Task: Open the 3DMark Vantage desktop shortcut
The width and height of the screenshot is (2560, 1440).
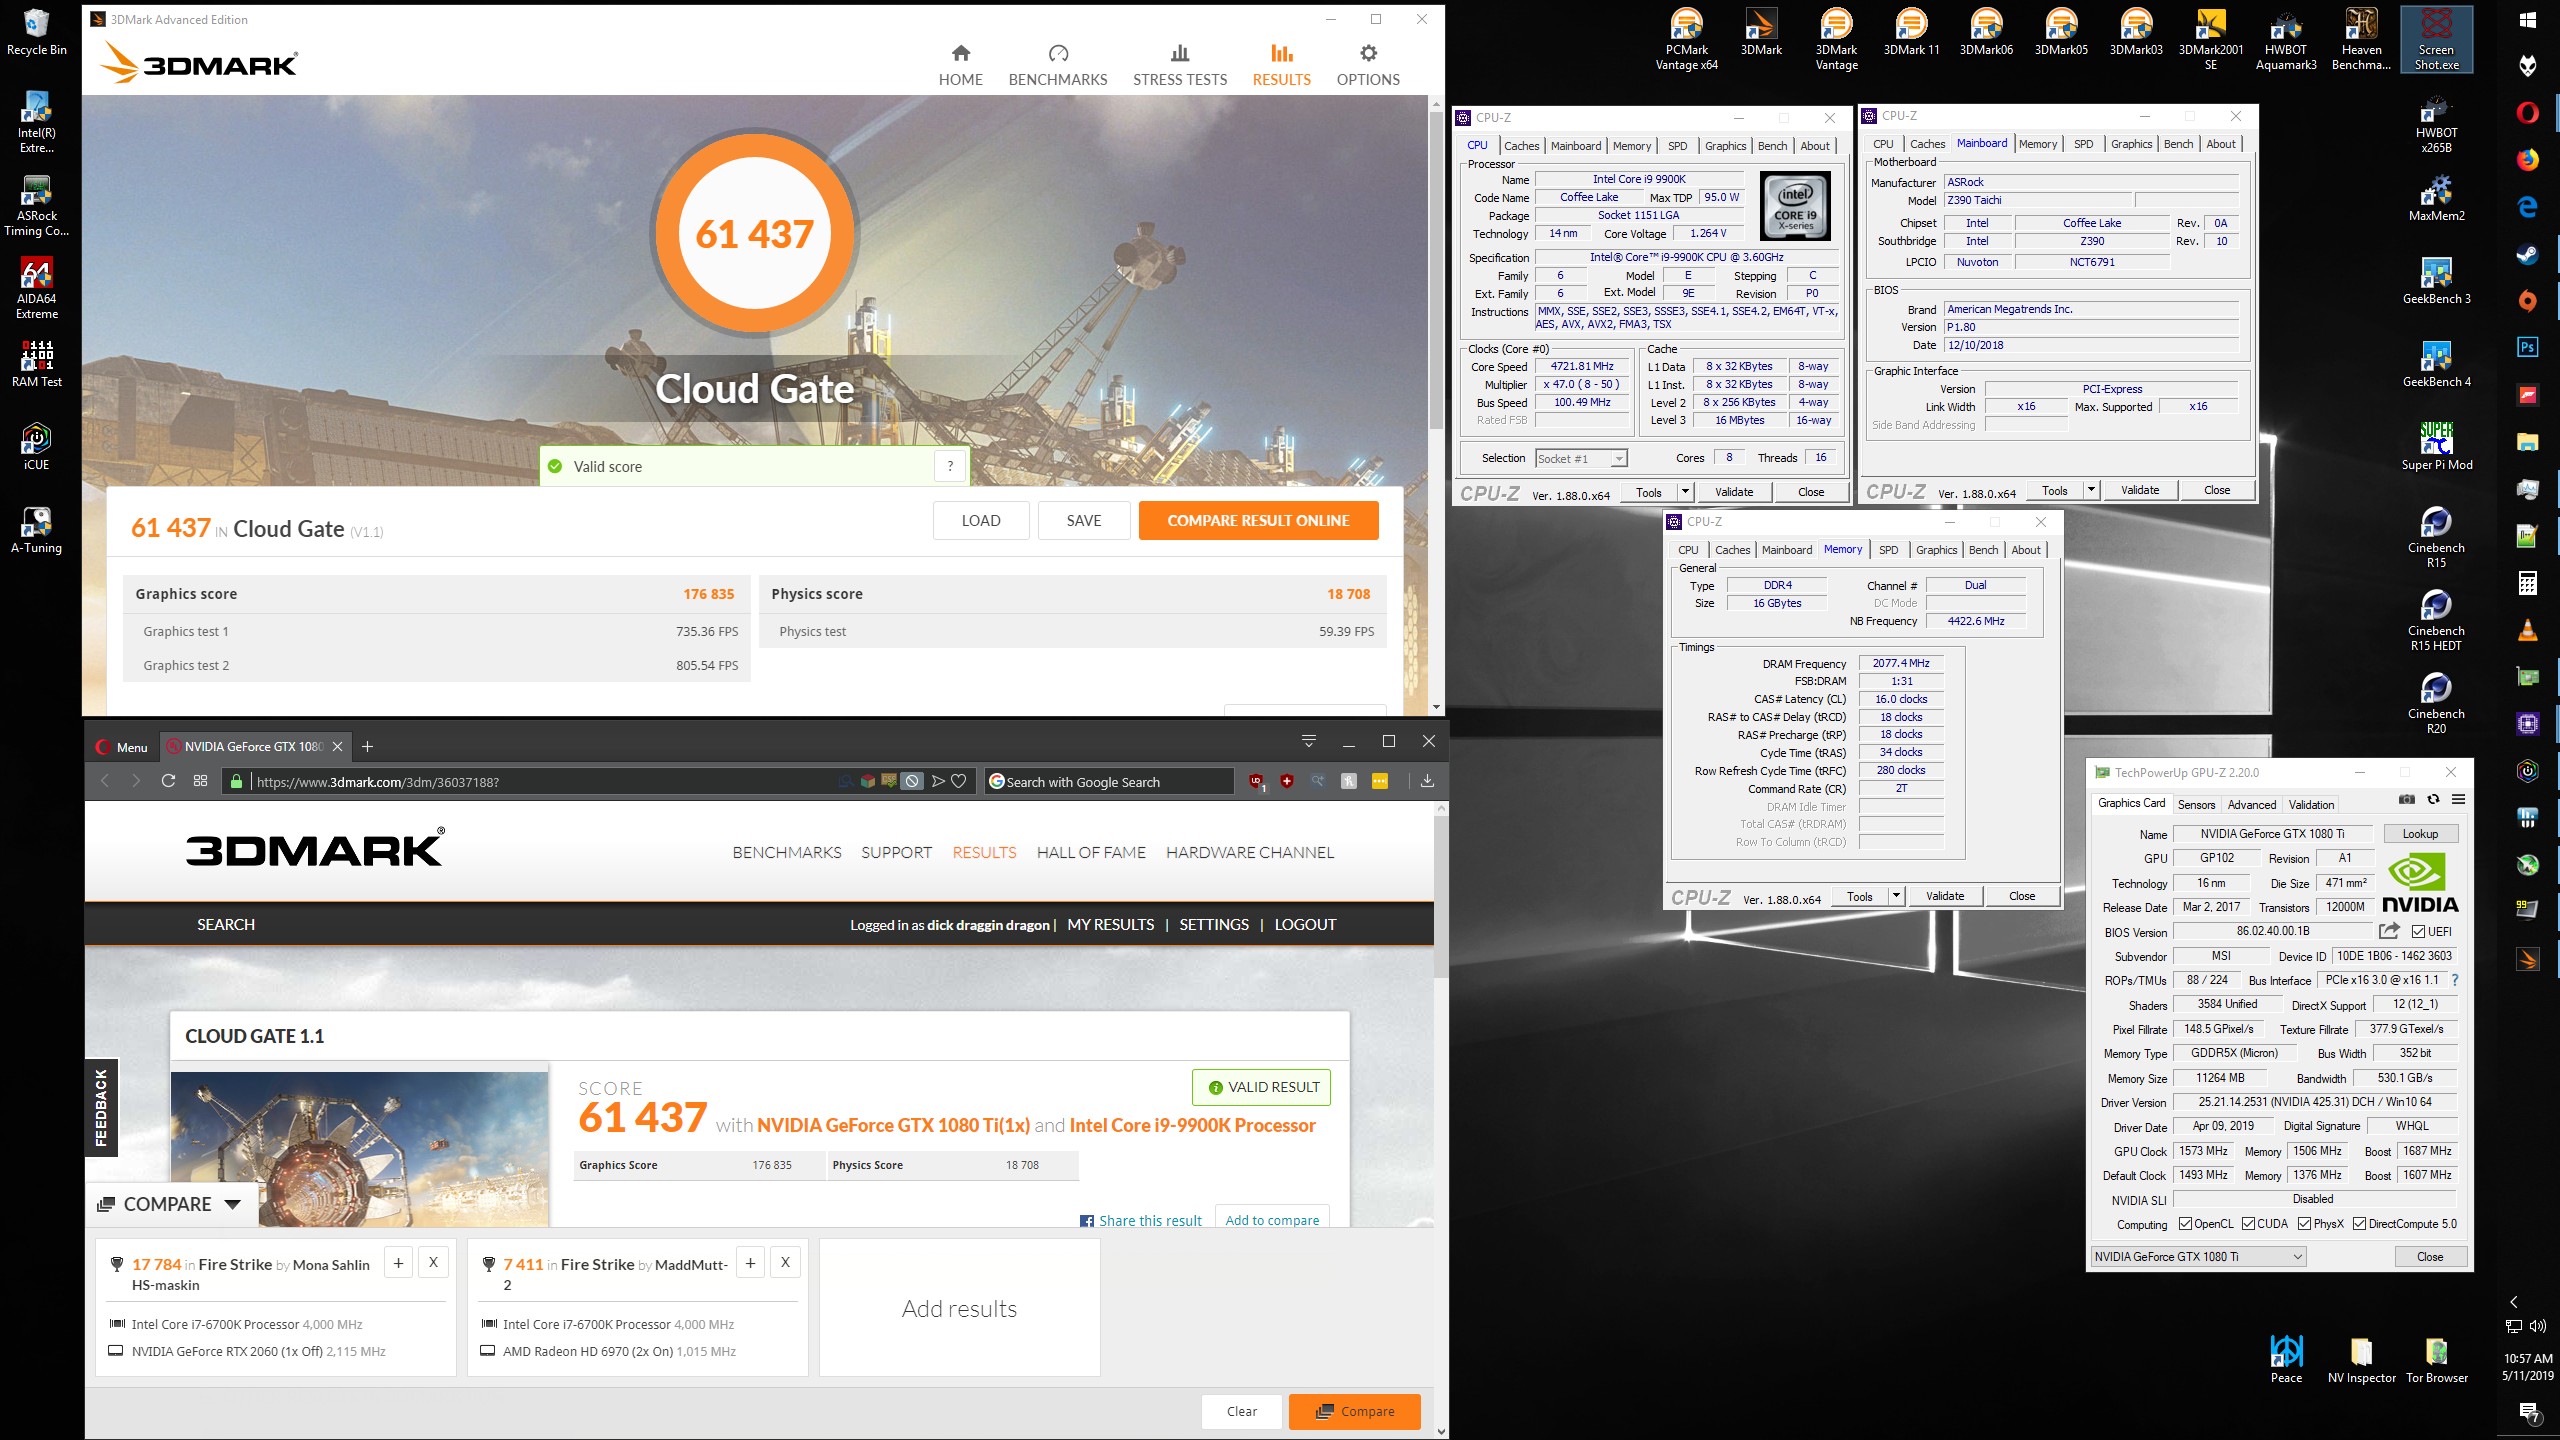Action: (x=1836, y=40)
